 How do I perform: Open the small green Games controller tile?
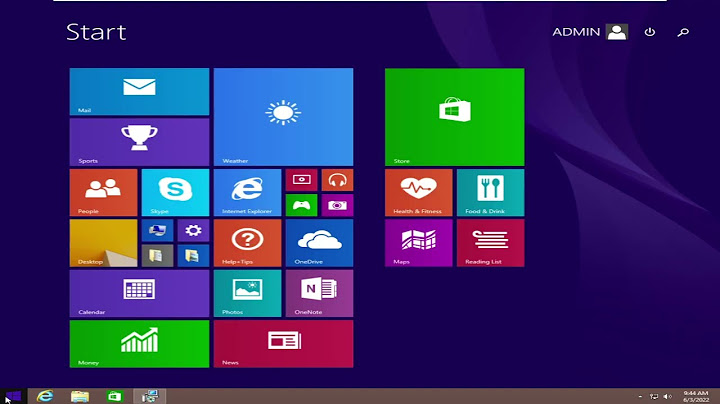[x=301, y=205]
